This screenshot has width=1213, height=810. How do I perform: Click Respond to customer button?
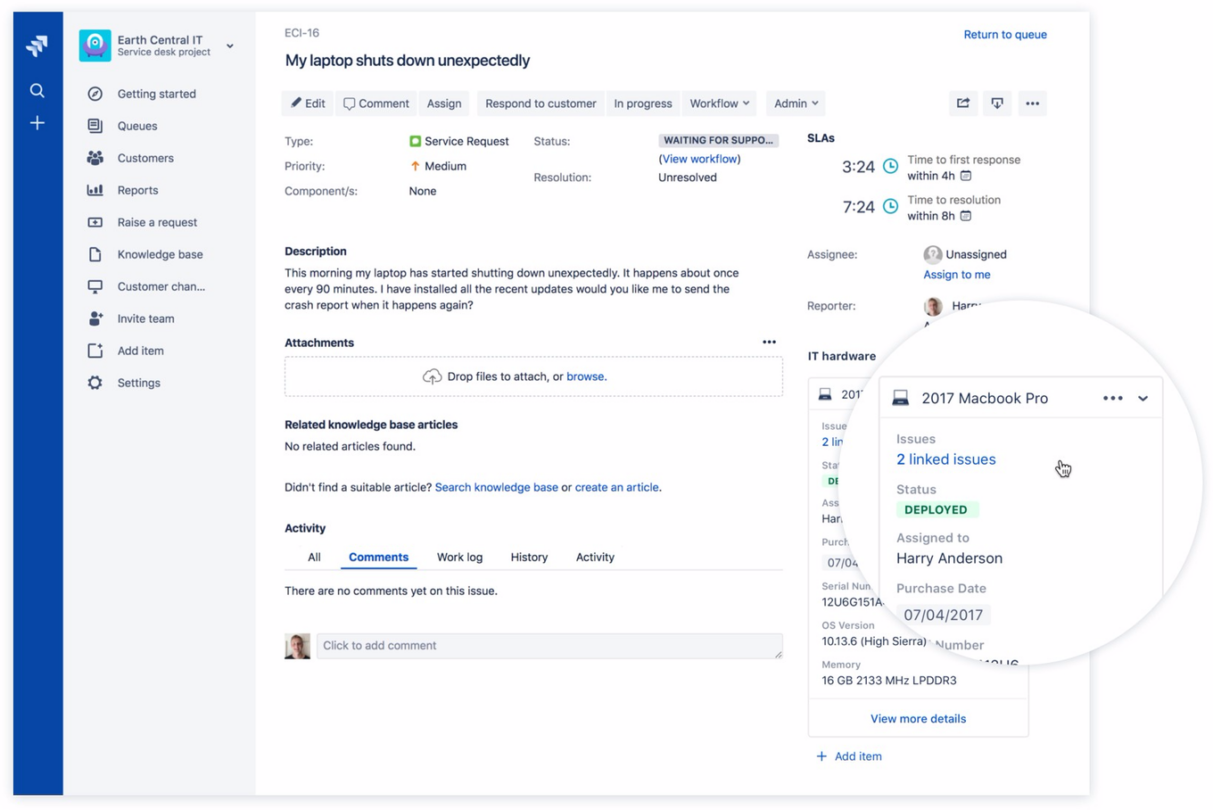tap(540, 103)
